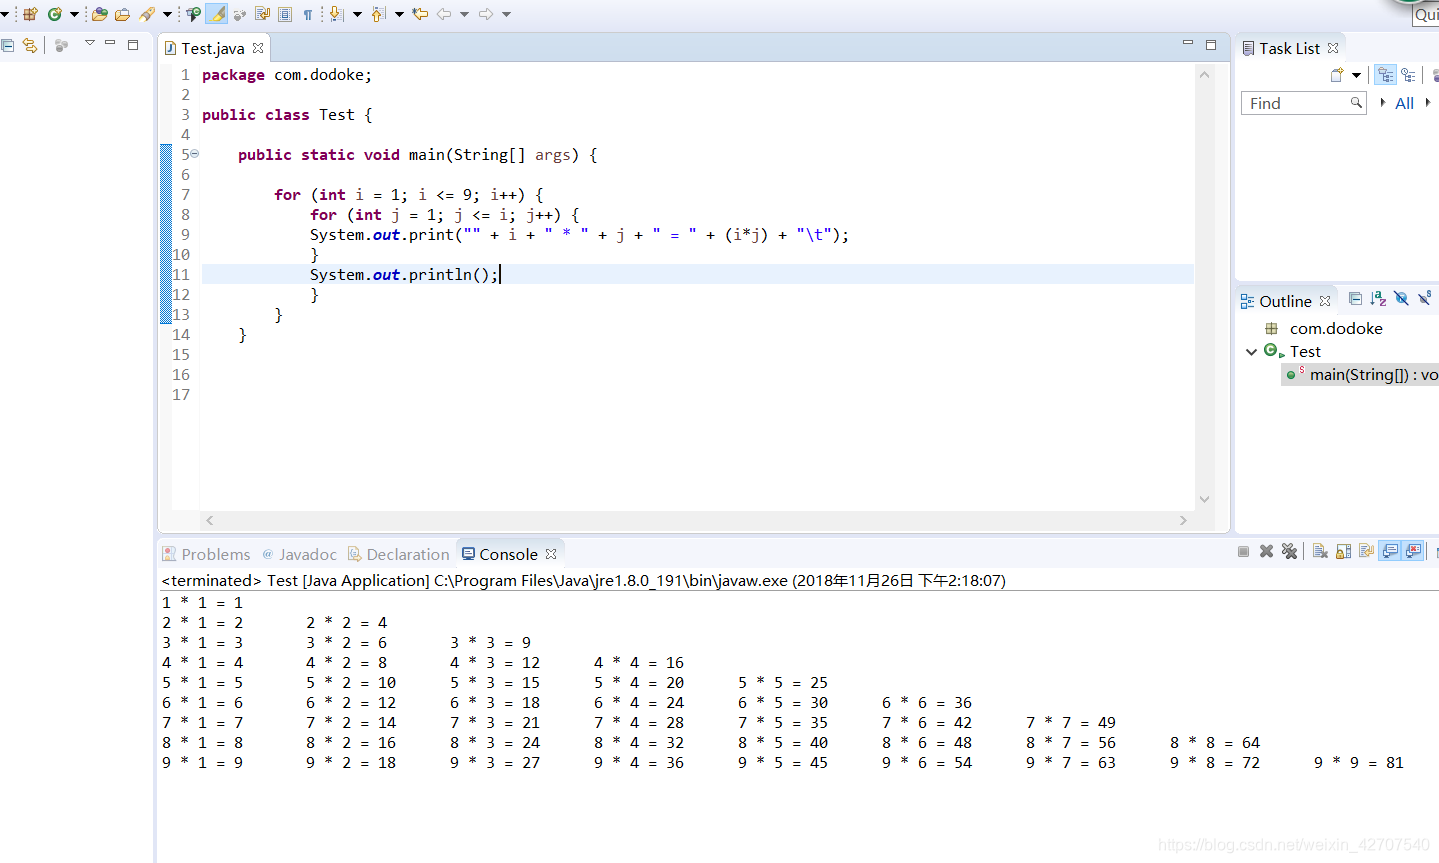Toggle Hide Static Members in Outline
Viewport: 1439px width, 863px height.
1424,298
